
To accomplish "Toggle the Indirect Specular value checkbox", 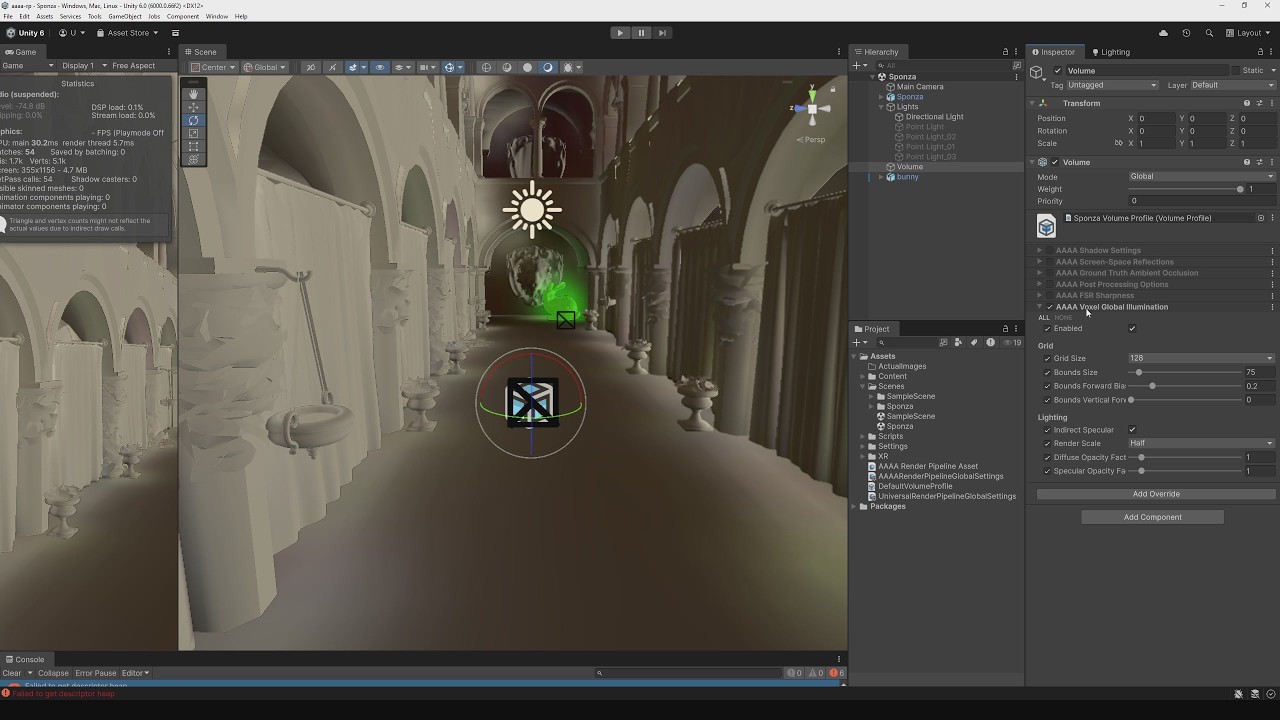I will click(x=1132, y=430).
